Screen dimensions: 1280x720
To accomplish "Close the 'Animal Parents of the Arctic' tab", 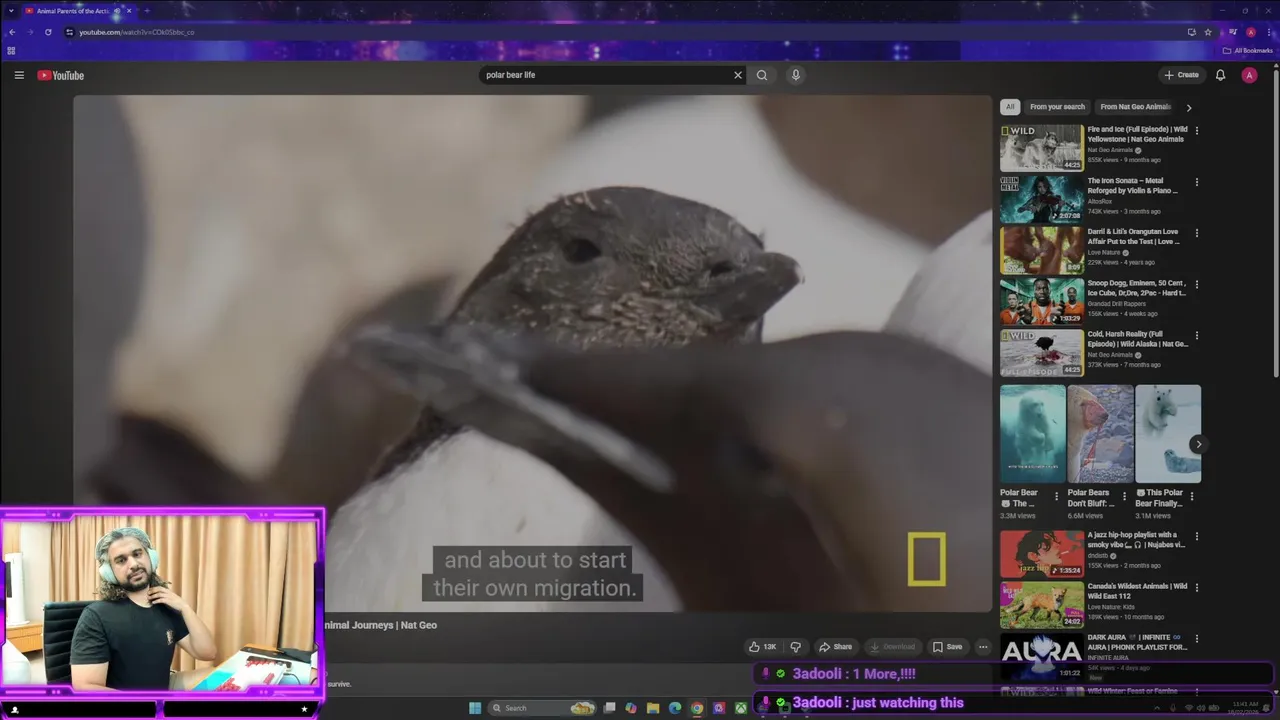I will tap(128, 11).
